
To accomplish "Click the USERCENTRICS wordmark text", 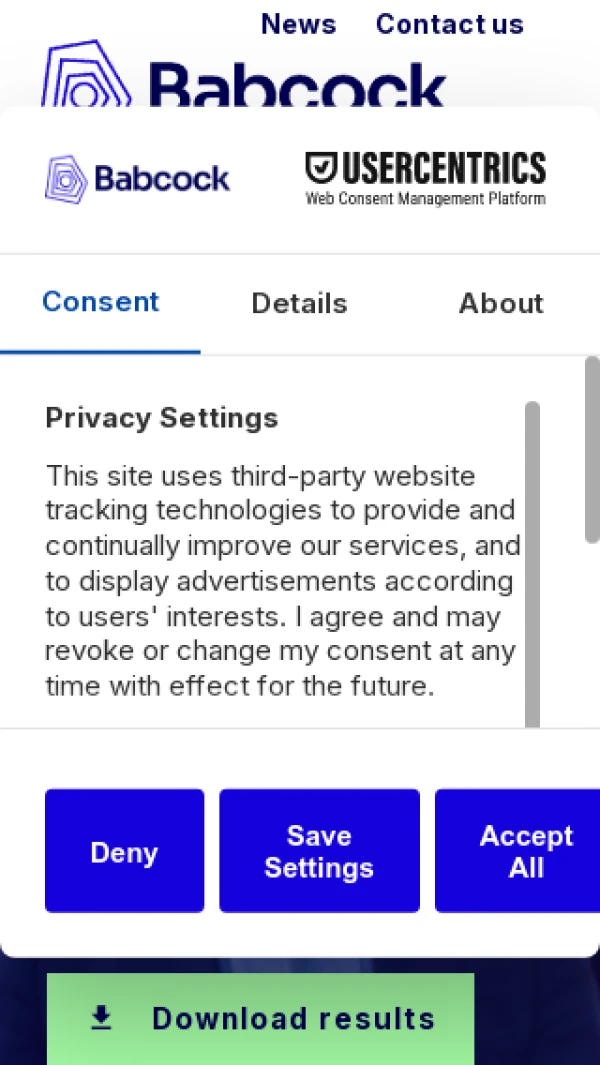I will pos(443,167).
